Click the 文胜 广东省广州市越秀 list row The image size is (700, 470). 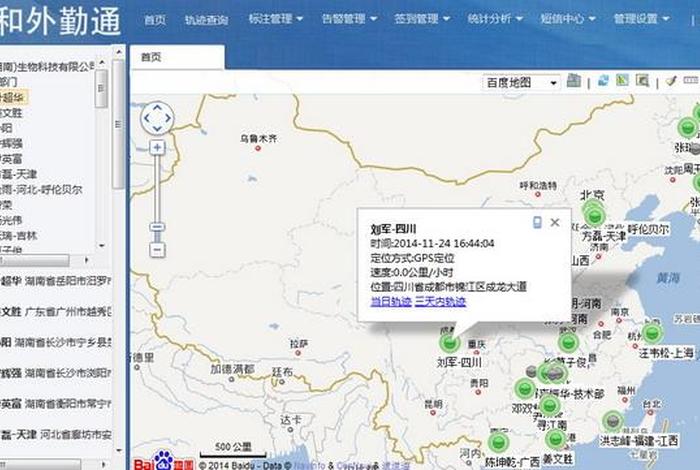(x=56, y=312)
